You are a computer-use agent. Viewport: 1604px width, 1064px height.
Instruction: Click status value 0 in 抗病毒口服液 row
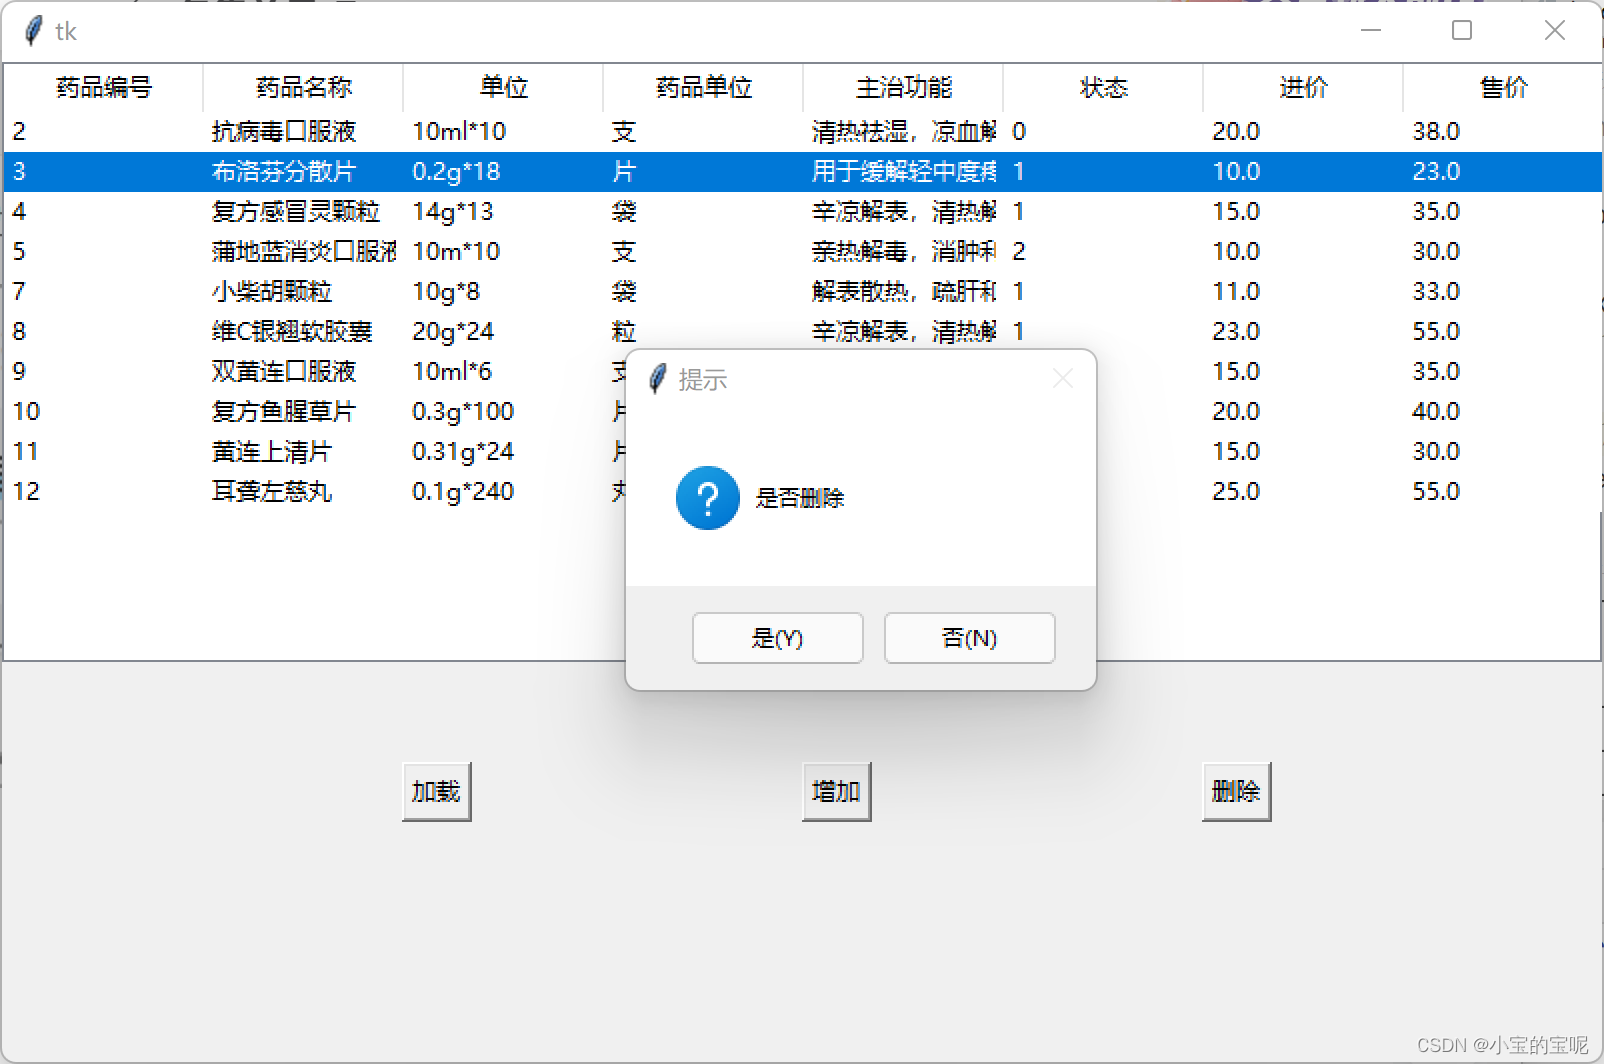pos(1019,131)
